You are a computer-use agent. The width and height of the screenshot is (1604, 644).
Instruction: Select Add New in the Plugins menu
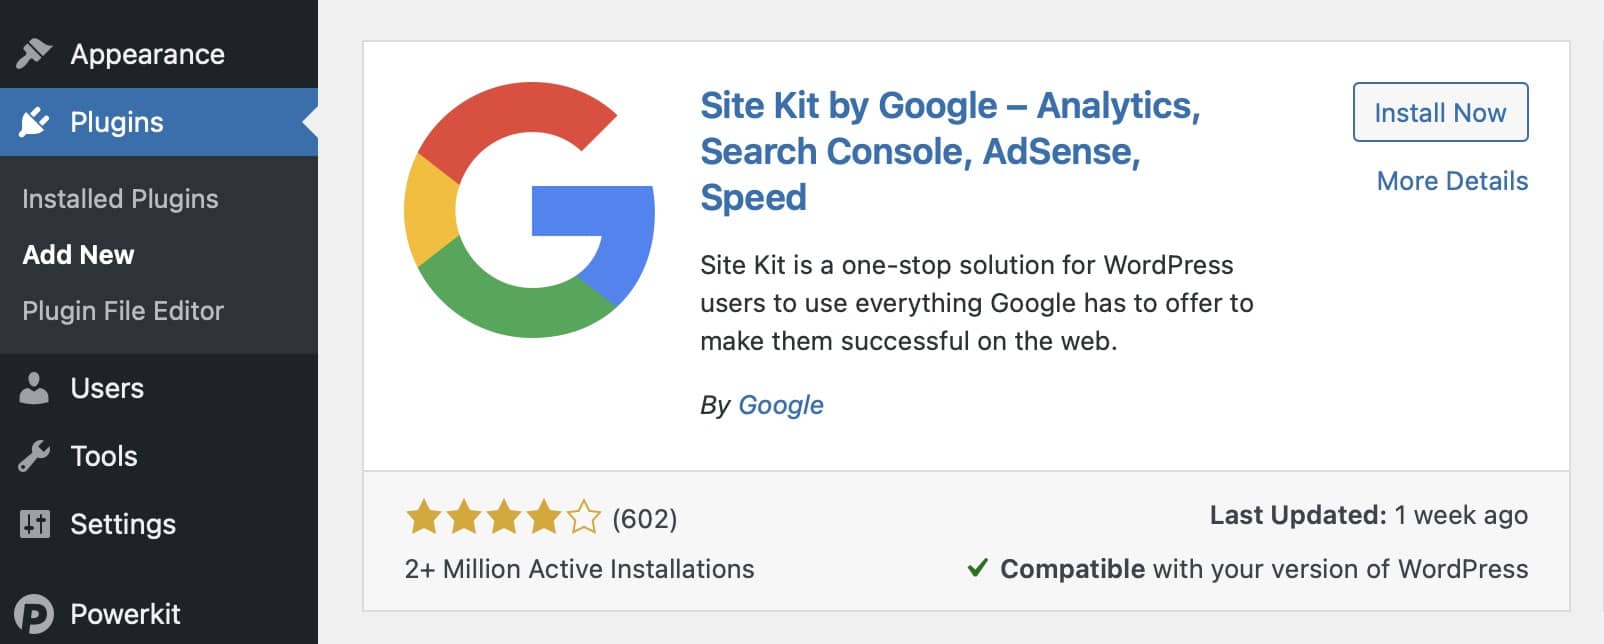(x=78, y=255)
